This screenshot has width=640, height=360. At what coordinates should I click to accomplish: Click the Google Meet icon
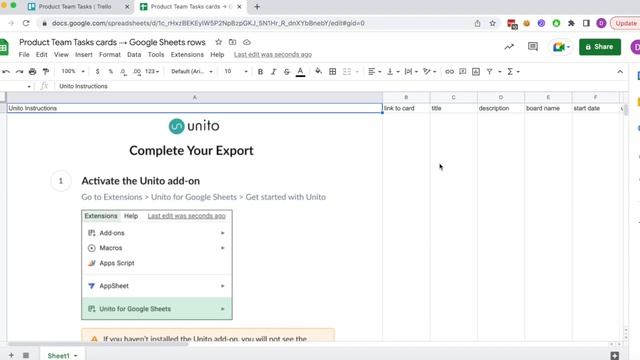(561, 47)
